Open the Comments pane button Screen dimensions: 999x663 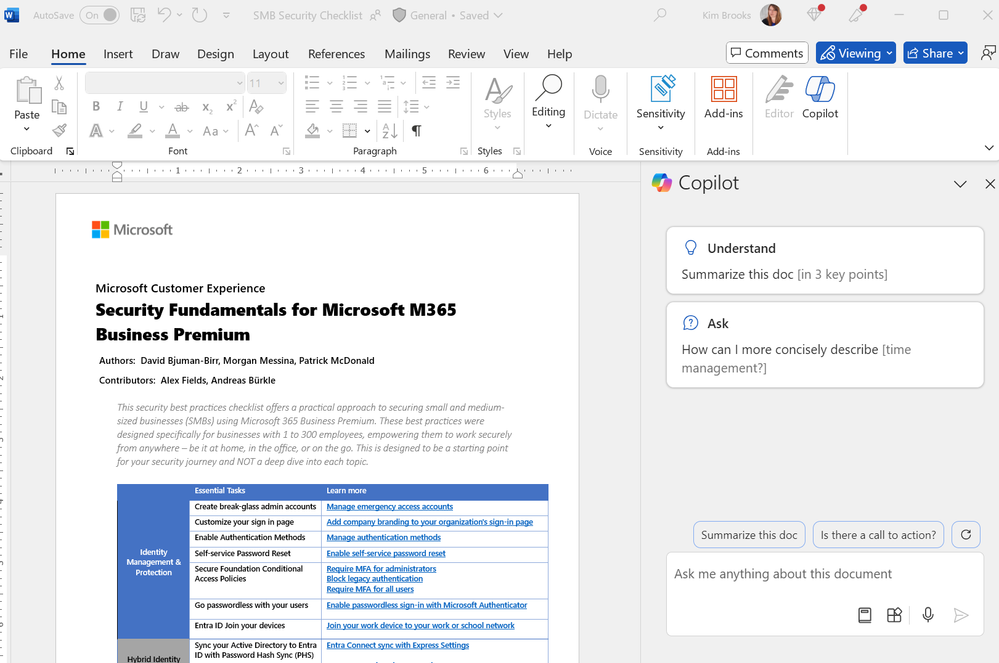pyautogui.click(x=767, y=53)
